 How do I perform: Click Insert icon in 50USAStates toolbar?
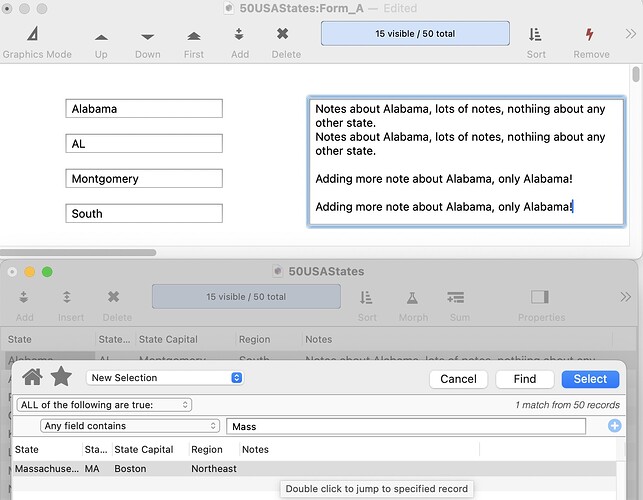click(67, 297)
